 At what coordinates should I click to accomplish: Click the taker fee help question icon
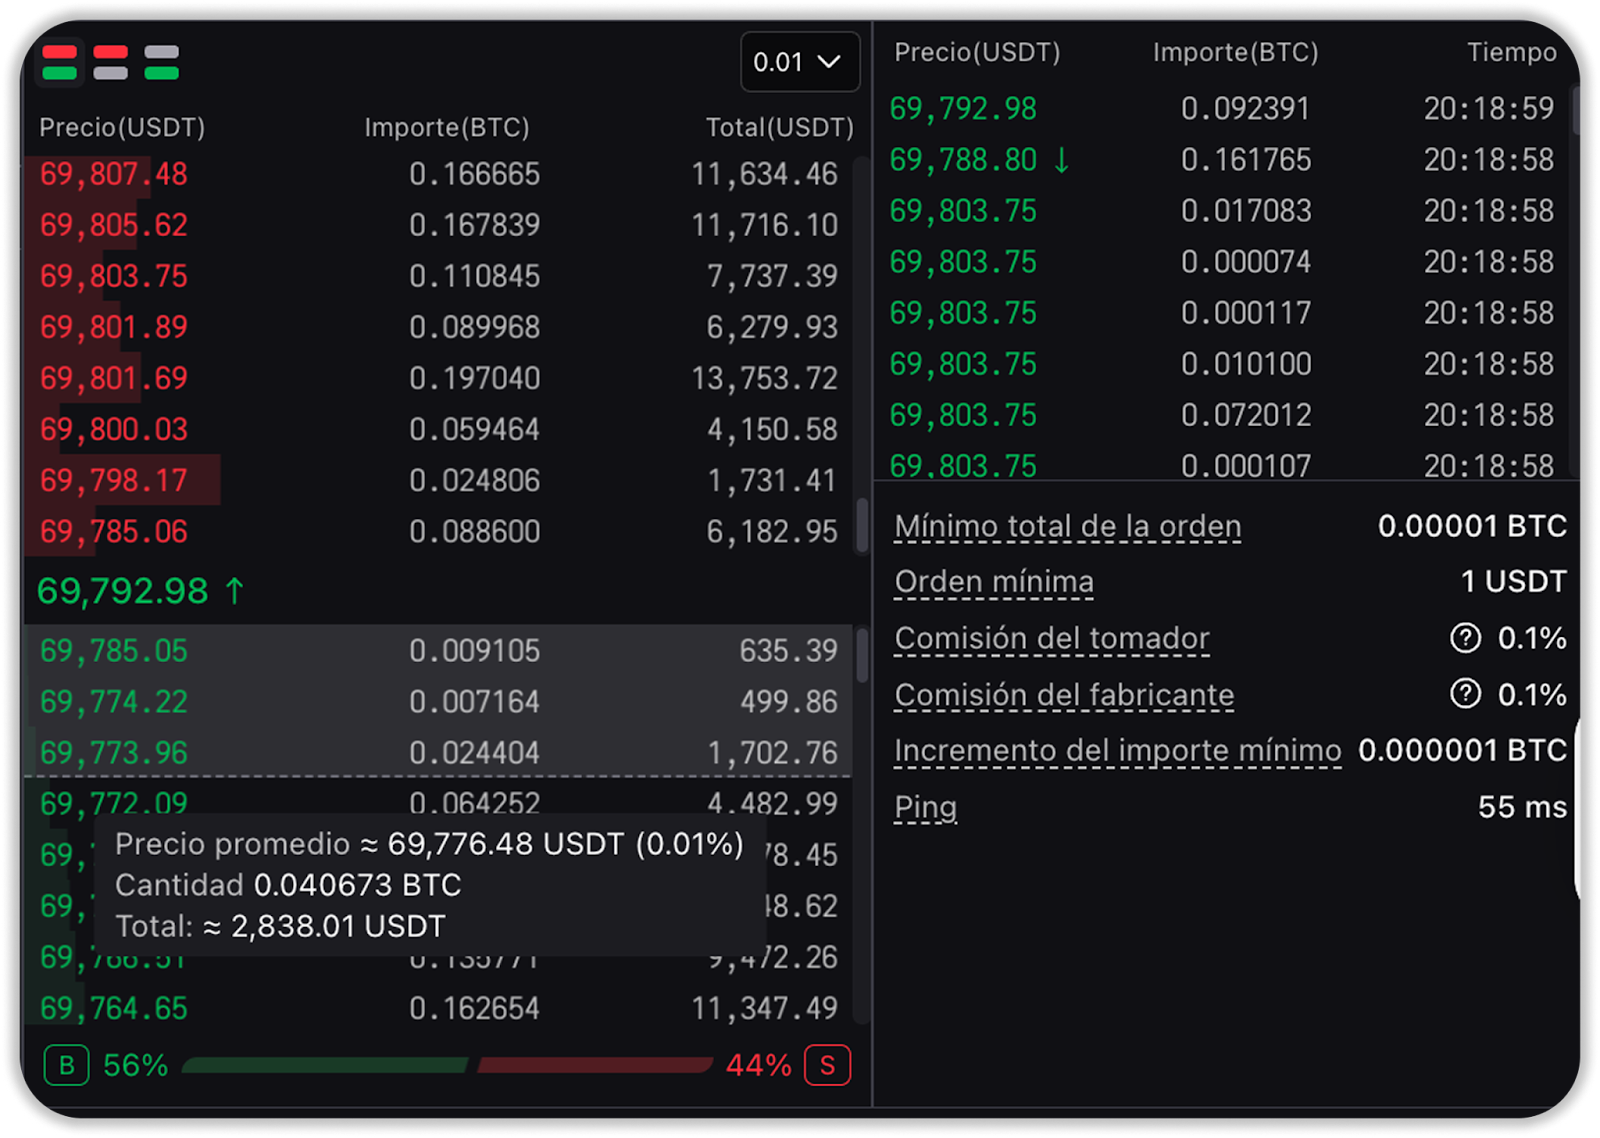tap(1465, 638)
